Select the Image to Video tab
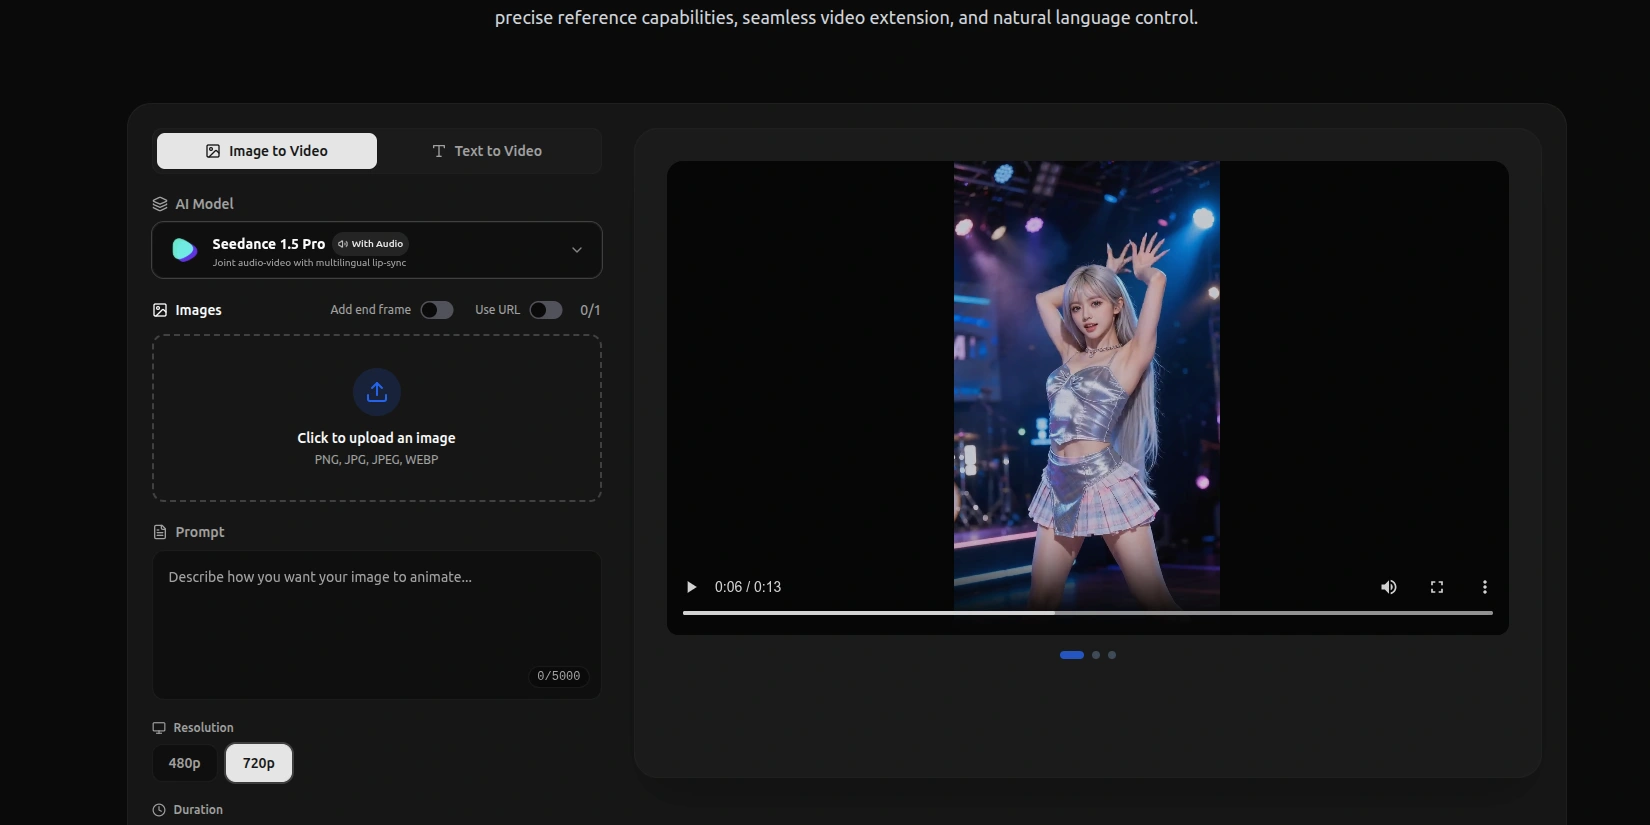This screenshot has height=825, width=1650. point(267,151)
